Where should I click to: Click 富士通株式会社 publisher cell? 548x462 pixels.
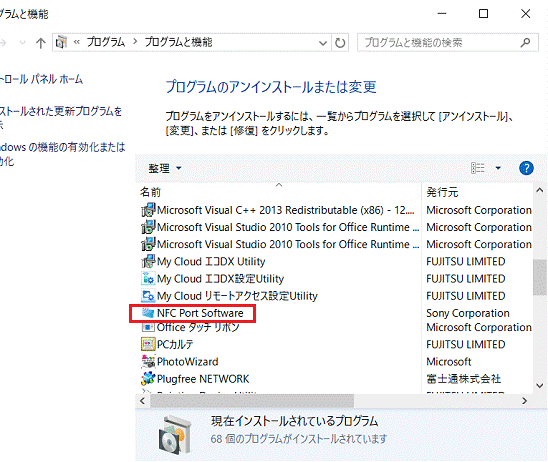tap(464, 378)
